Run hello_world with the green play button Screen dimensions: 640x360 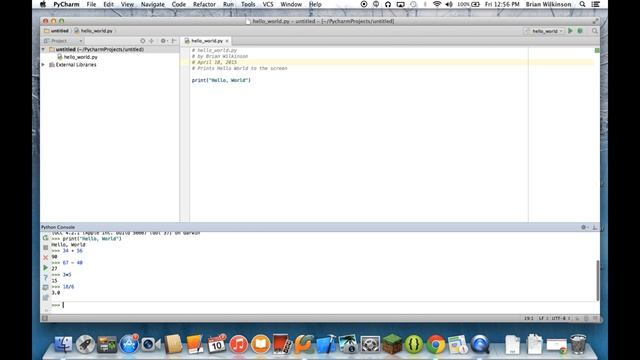tap(570, 31)
